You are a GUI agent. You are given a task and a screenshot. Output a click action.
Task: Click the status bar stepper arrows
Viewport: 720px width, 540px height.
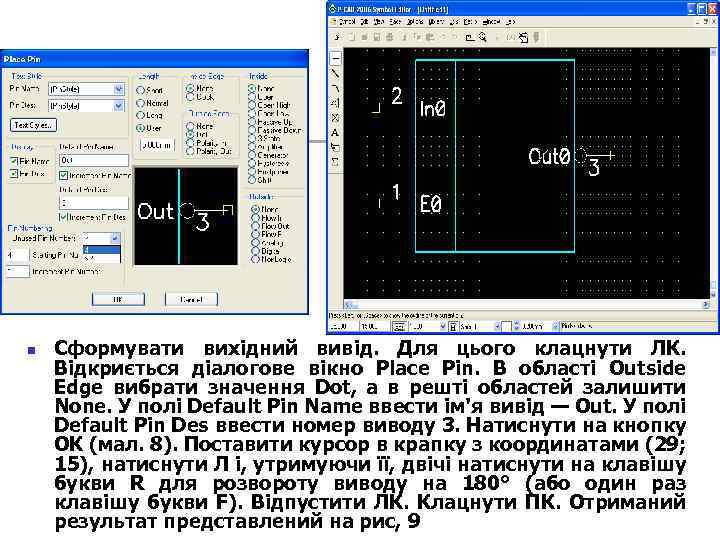(517, 326)
